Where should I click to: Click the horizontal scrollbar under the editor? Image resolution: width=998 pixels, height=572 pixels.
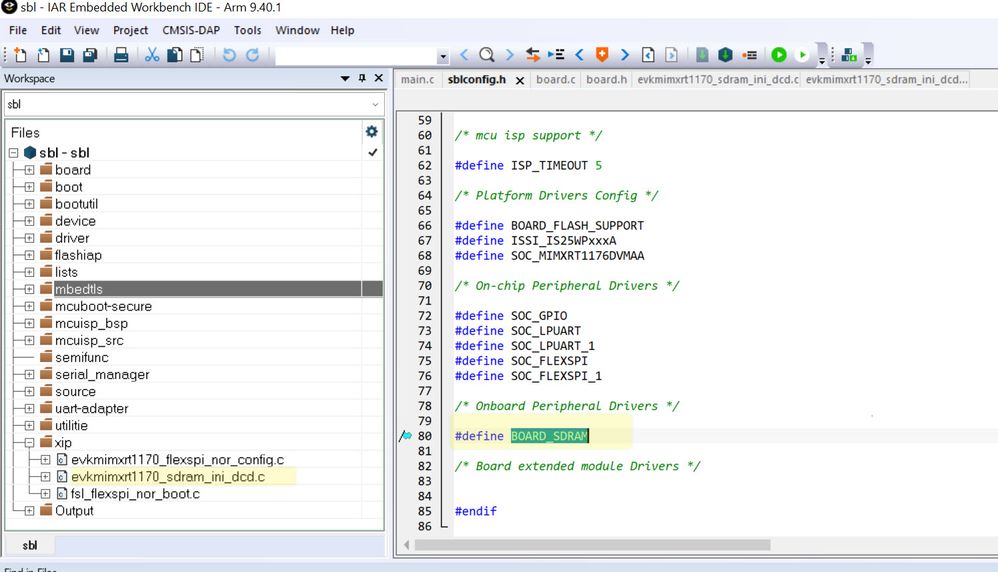(592, 545)
